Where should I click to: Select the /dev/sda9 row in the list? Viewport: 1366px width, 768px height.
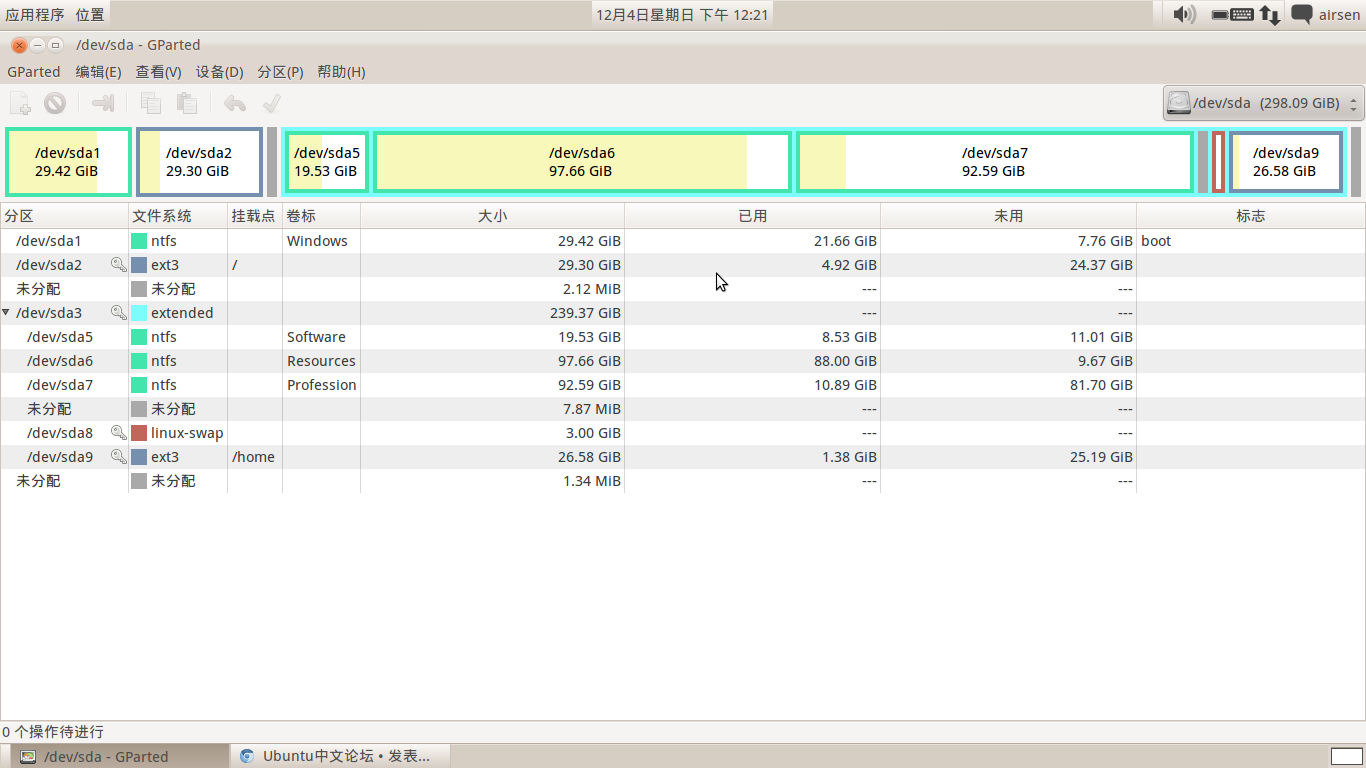[x=683, y=457]
